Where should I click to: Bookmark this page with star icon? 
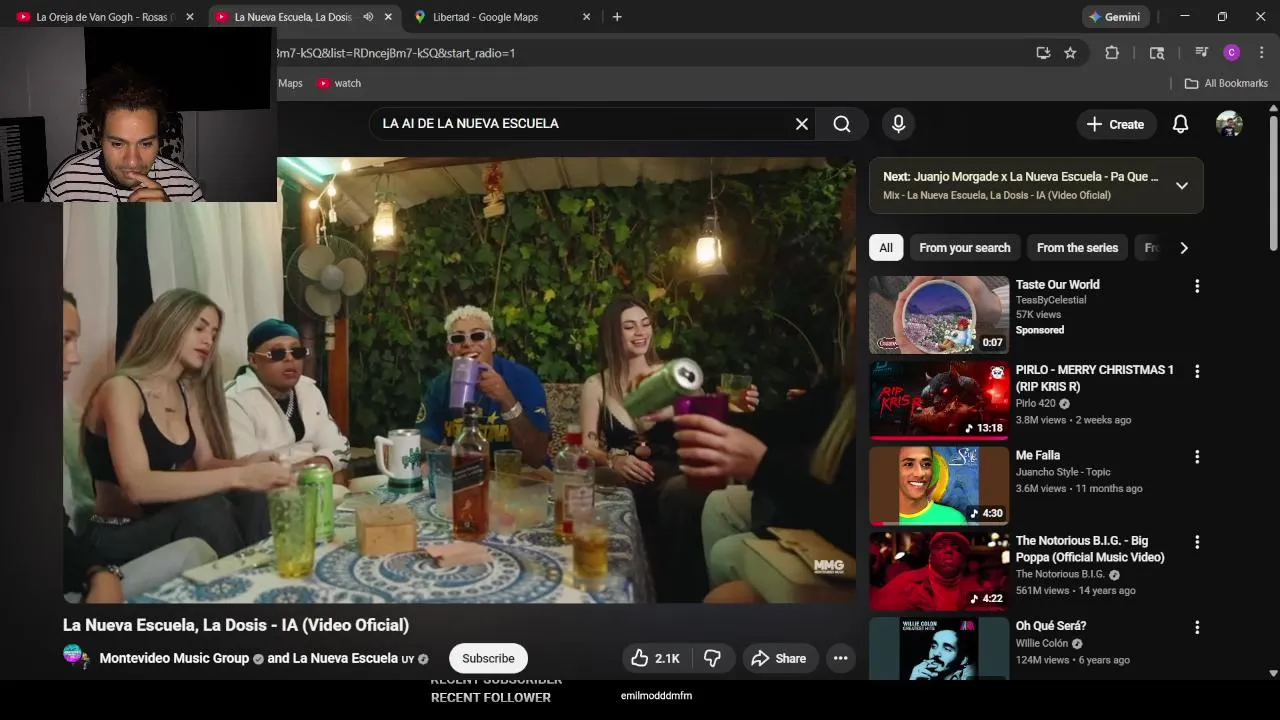(x=1070, y=53)
